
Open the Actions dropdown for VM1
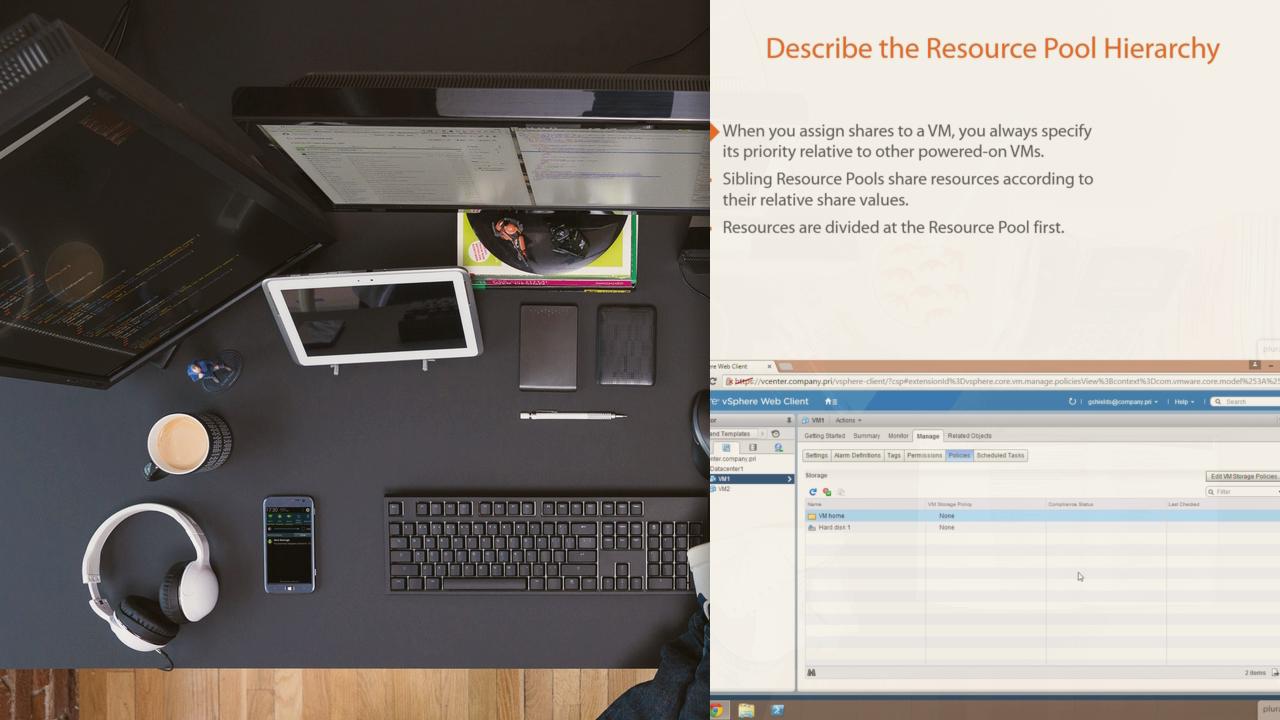(848, 420)
